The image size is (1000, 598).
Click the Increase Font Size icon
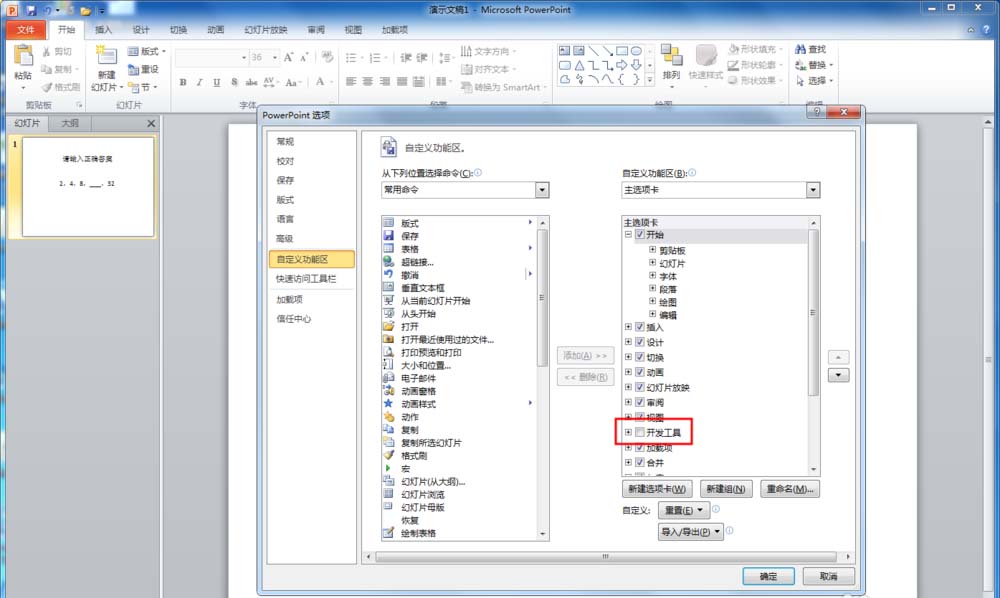(x=288, y=57)
